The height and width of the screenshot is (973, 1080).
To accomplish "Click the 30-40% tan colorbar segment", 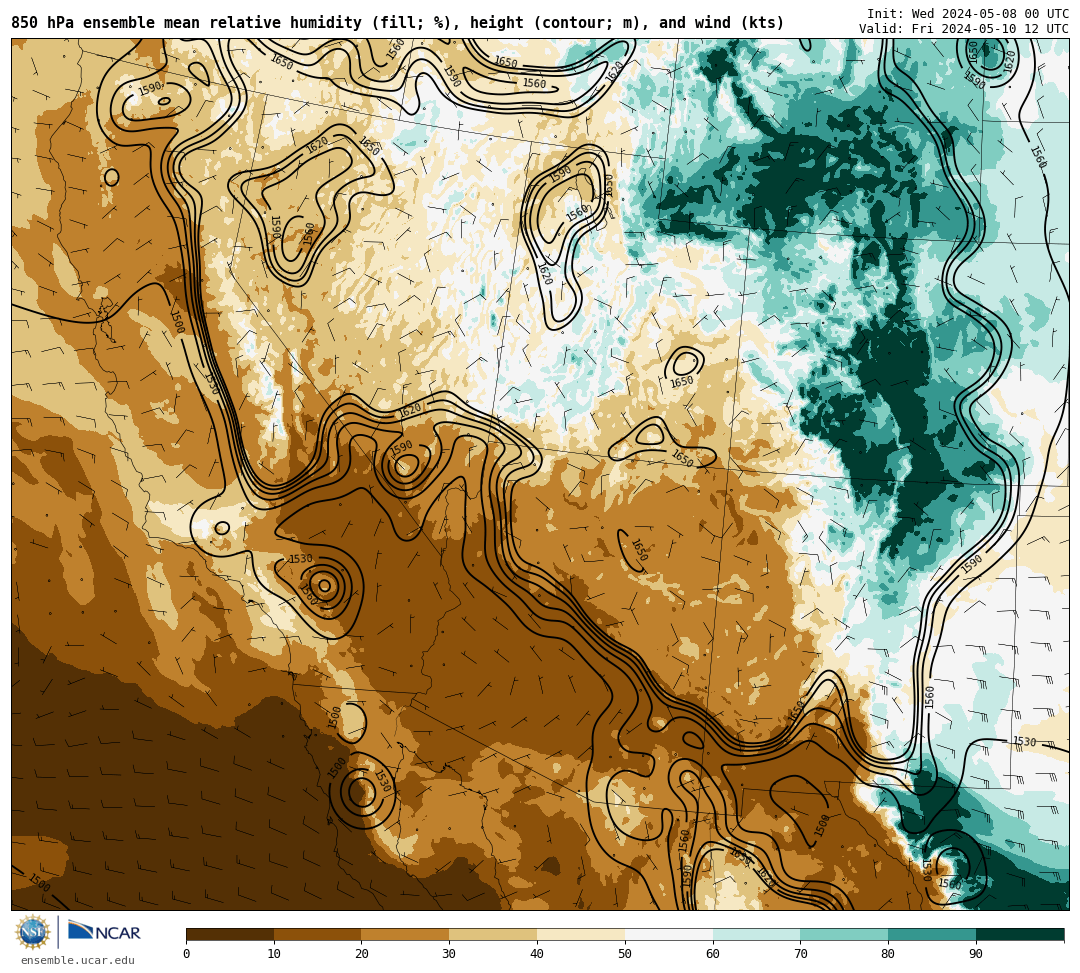I will [493, 934].
